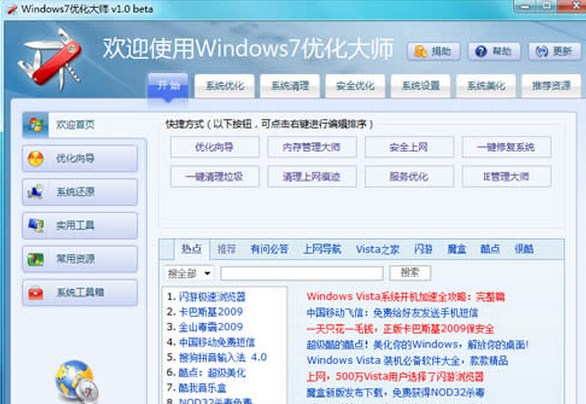This screenshot has height=404, width=586.
Task: Click the update refresh icon
Action: 542,51
